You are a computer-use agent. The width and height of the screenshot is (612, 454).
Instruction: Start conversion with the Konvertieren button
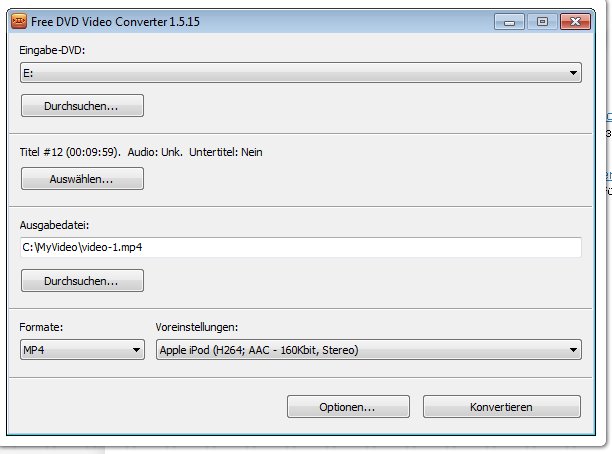pos(501,407)
